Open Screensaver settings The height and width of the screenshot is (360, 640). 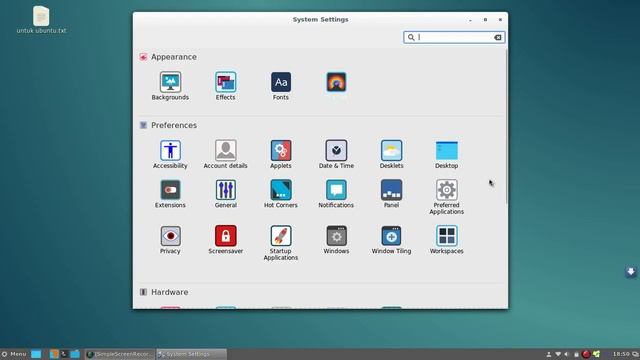tap(225, 240)
